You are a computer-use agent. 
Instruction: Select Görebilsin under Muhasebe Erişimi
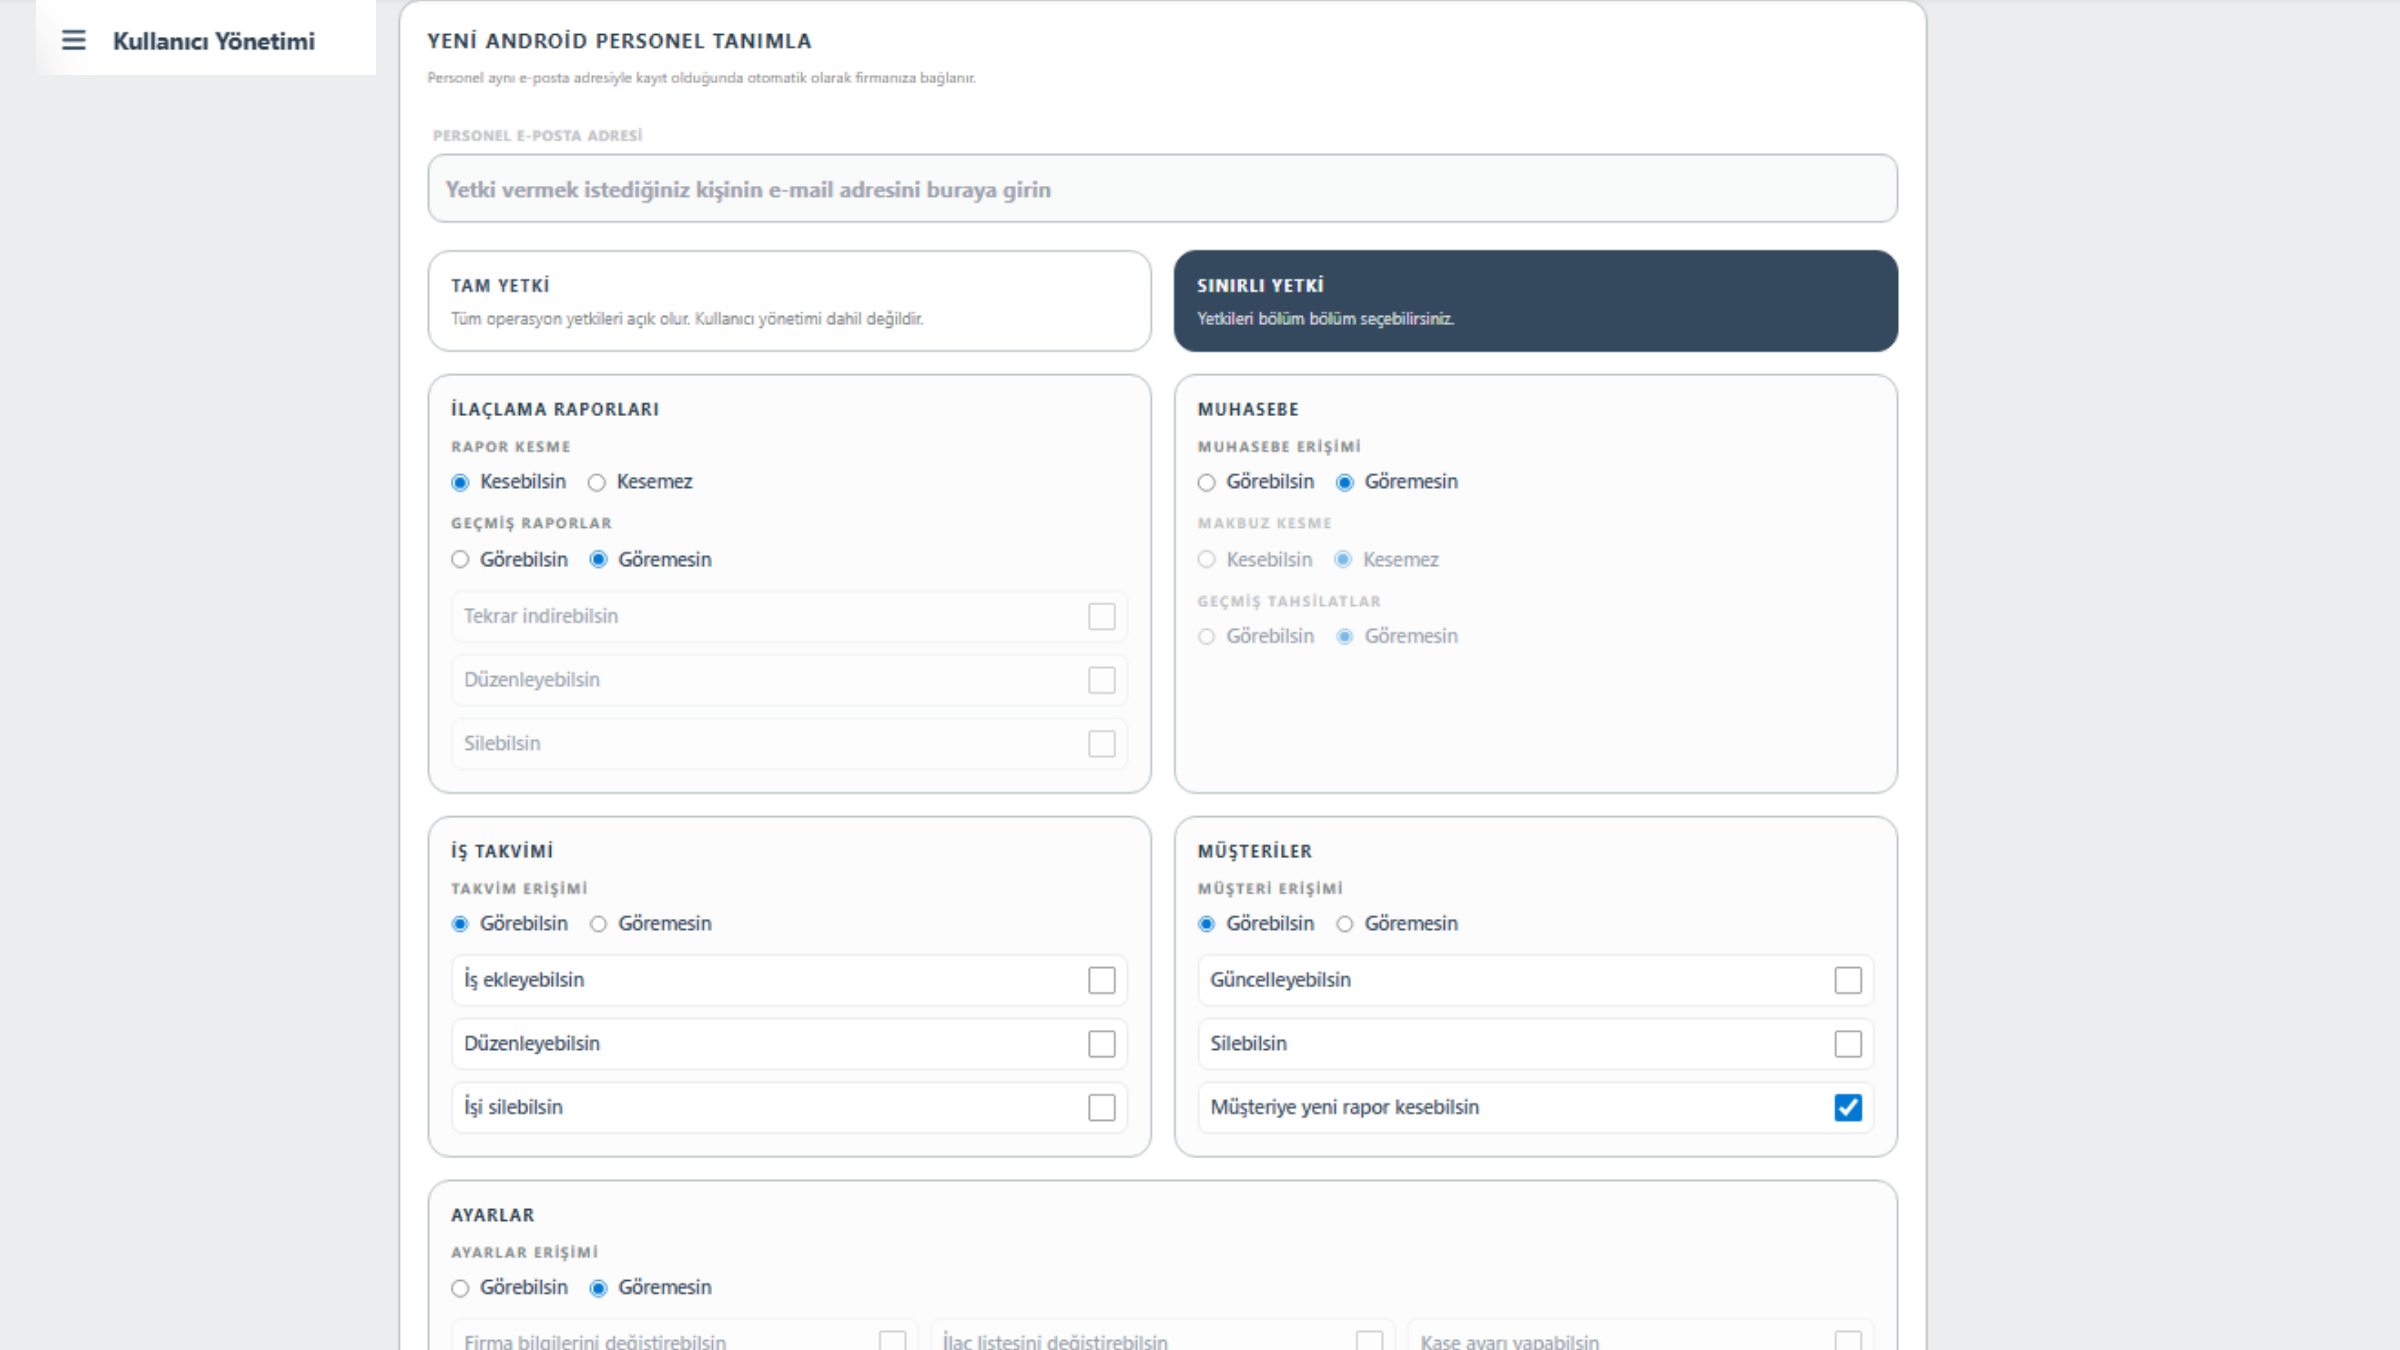click(1207, 483)
